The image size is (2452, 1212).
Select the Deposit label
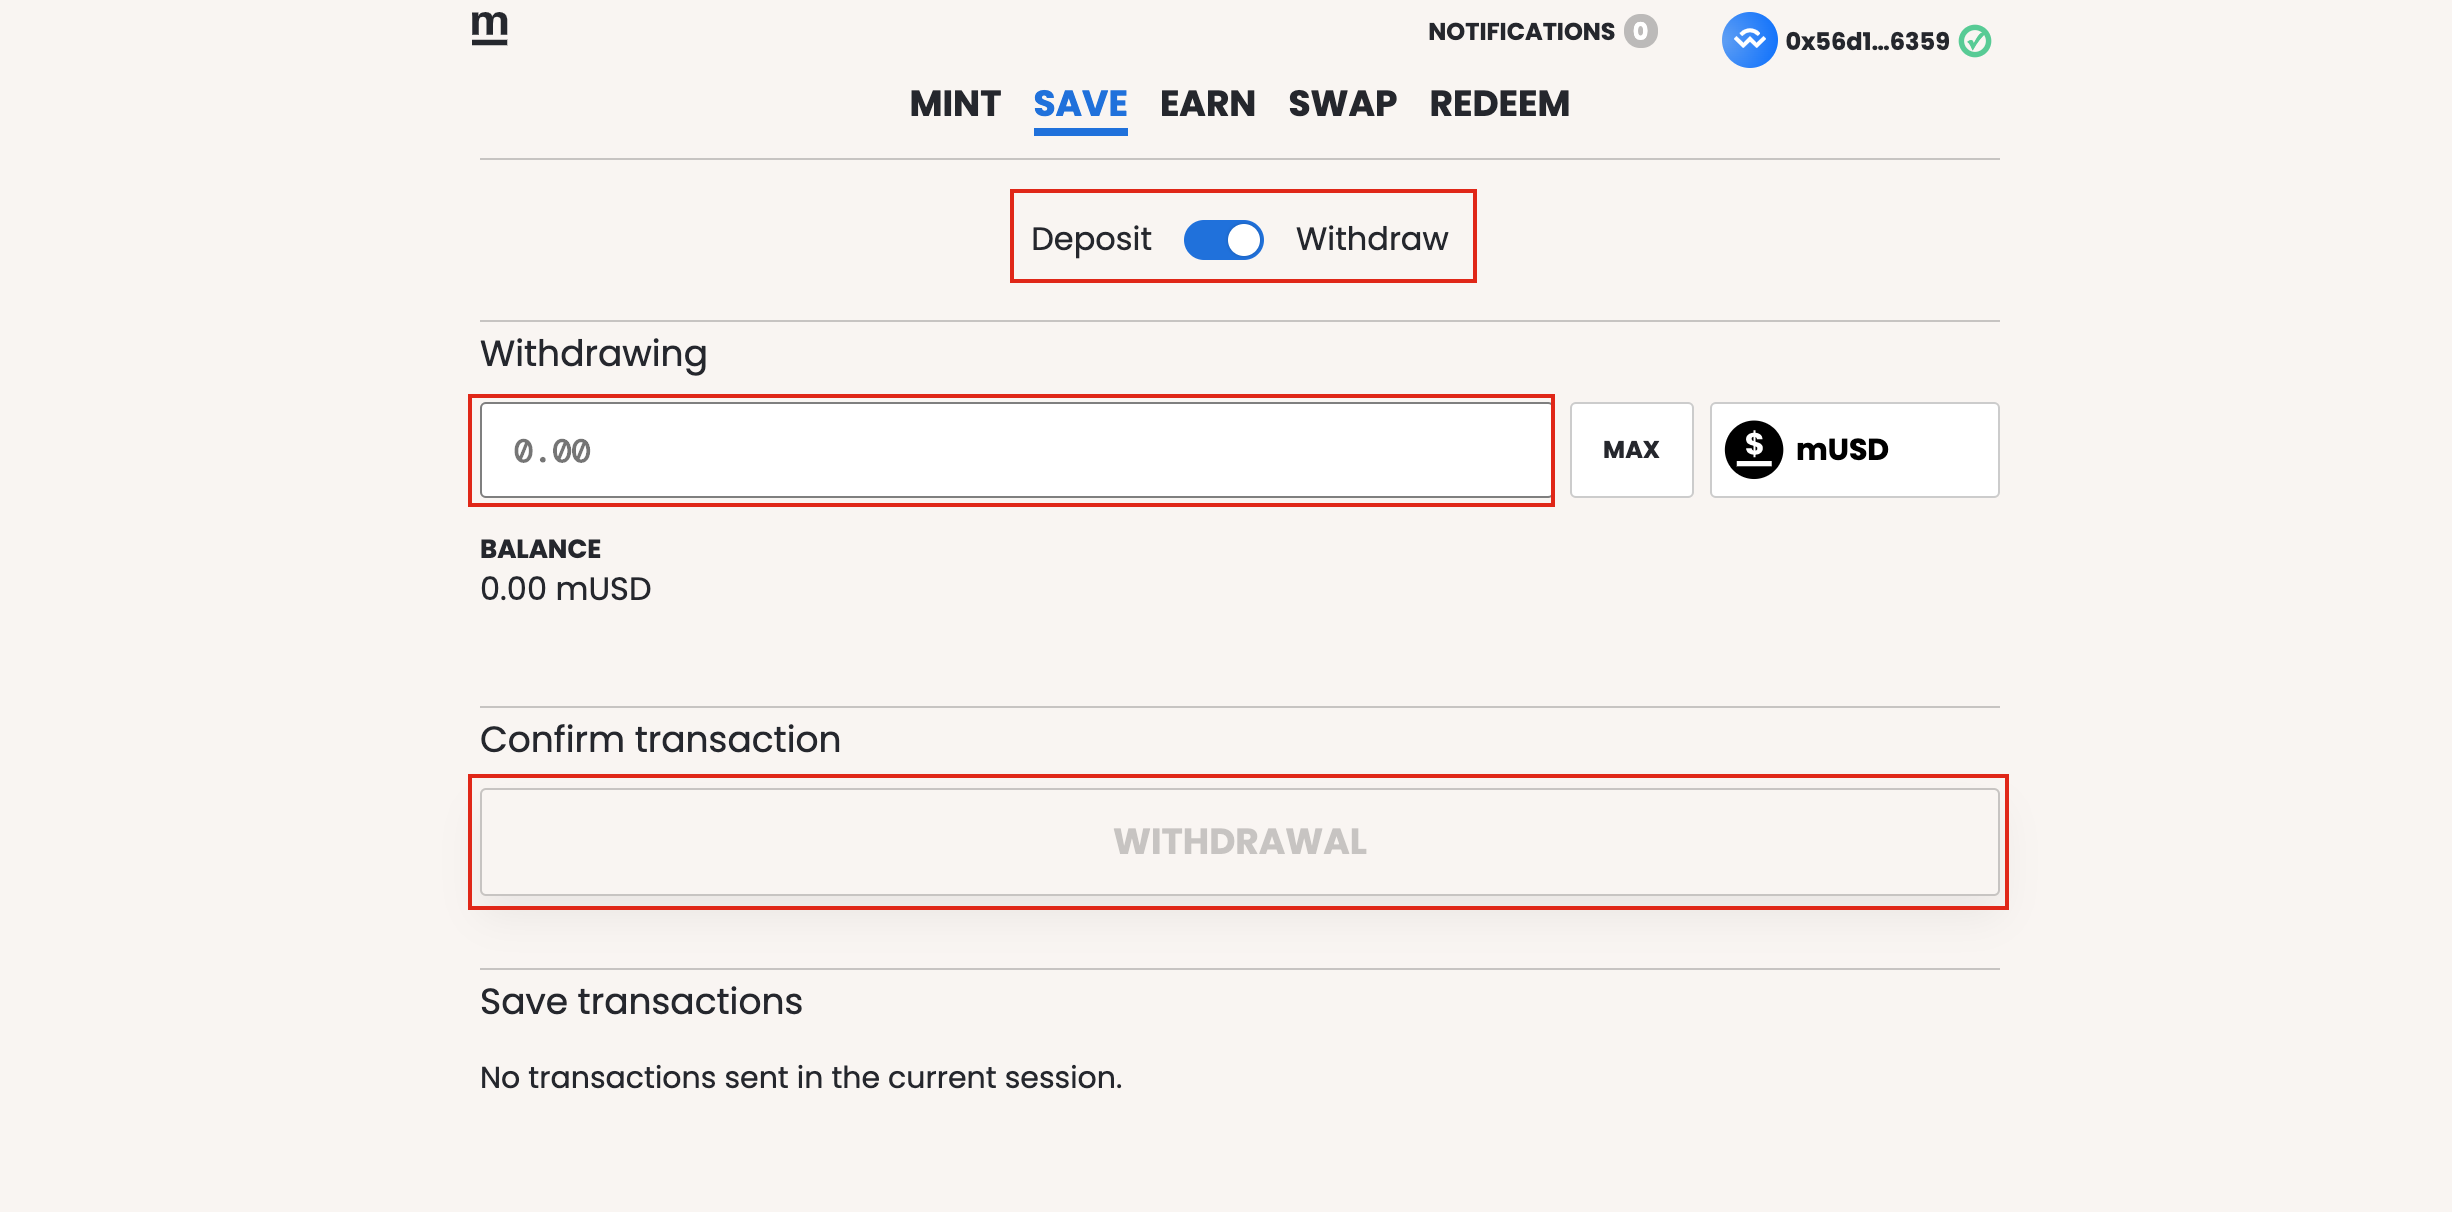[x=1091, y=239]
